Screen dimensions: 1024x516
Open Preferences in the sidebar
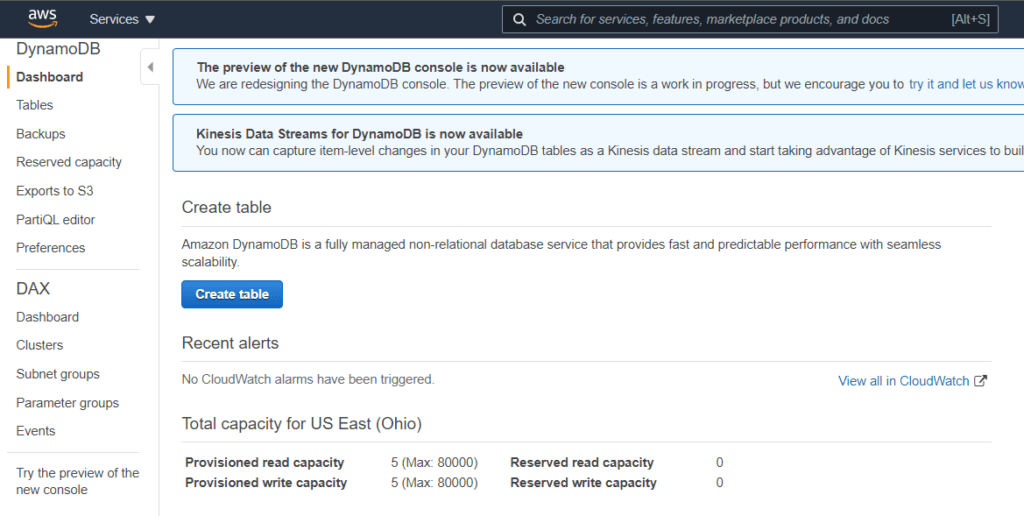50,248
